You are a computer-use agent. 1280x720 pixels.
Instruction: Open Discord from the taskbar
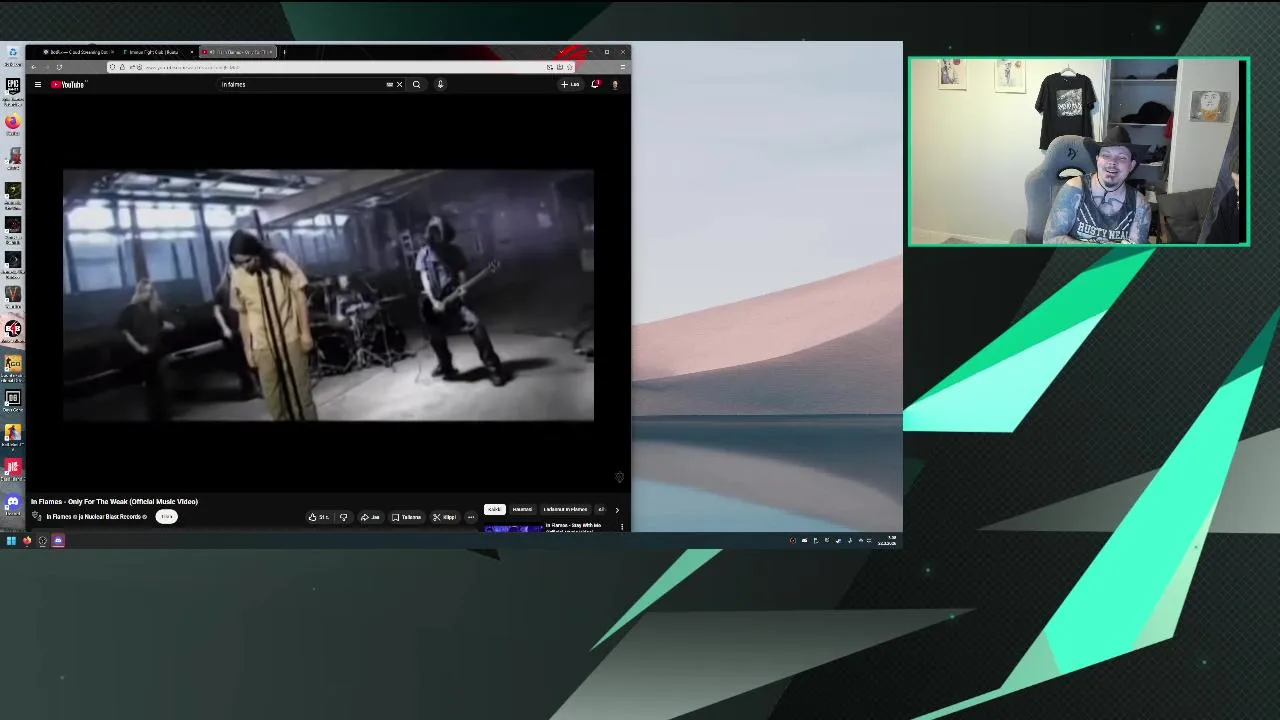coord(58,541)
